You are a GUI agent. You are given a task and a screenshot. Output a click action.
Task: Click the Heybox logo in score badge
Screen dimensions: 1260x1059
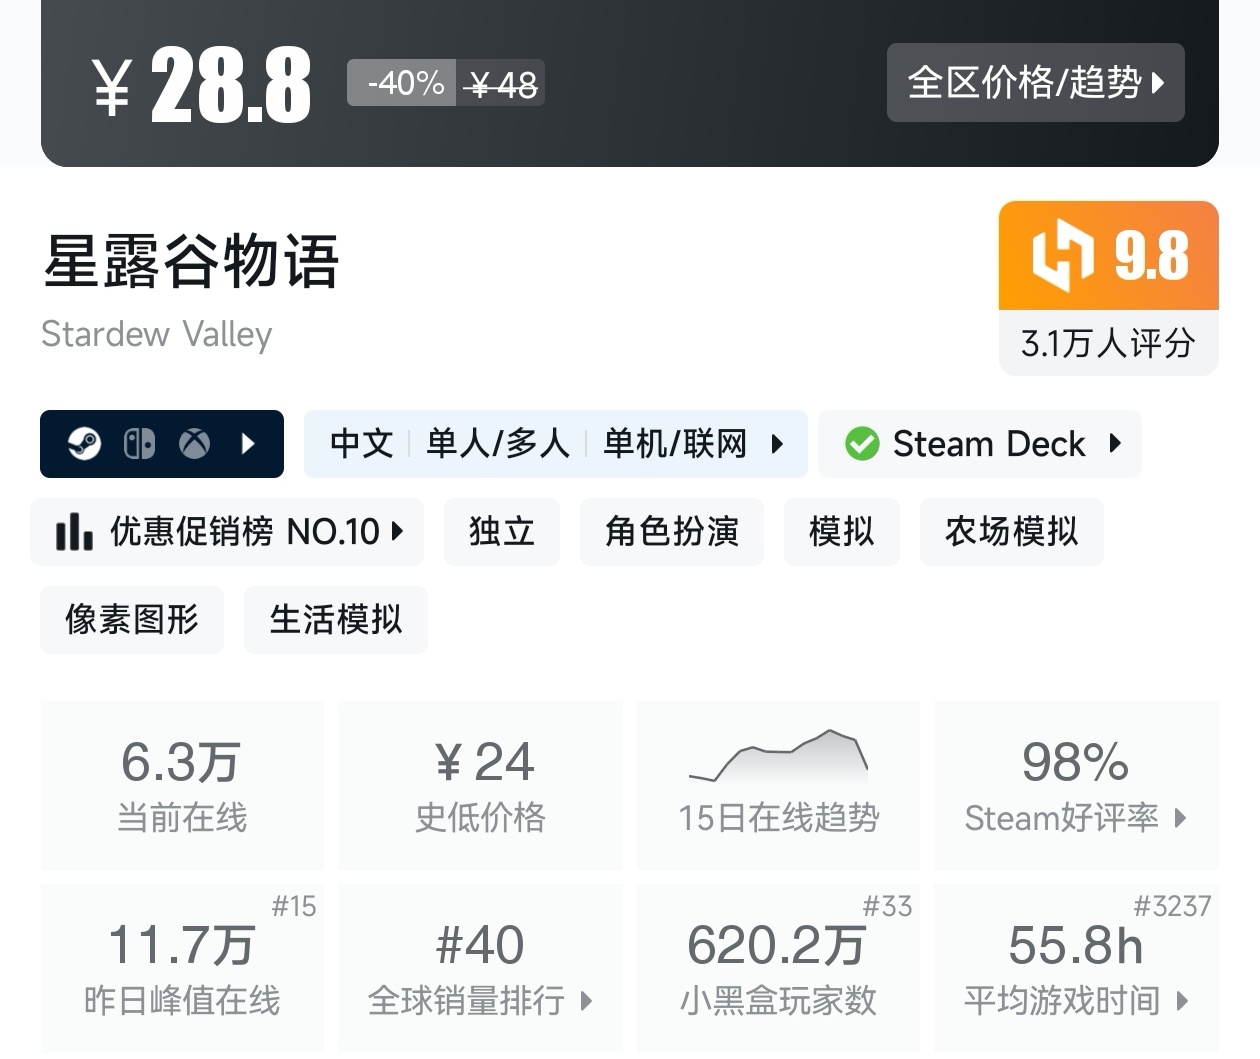coord(1062,255)
